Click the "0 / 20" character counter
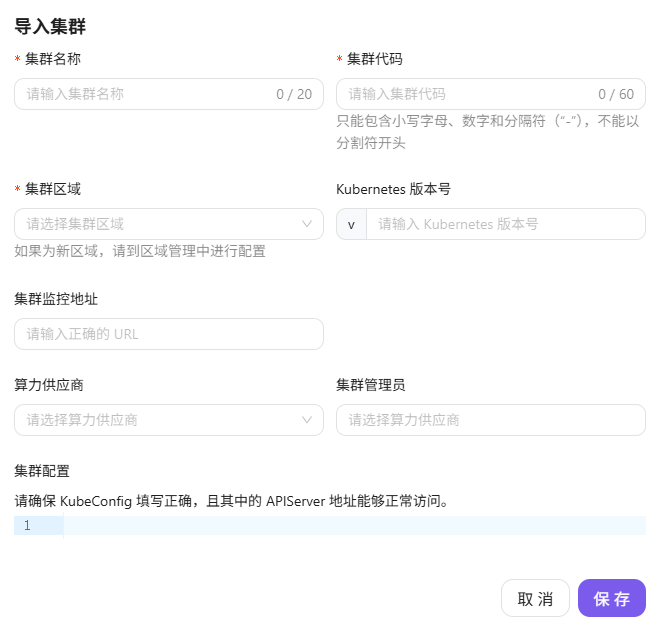 pos(294,94)
